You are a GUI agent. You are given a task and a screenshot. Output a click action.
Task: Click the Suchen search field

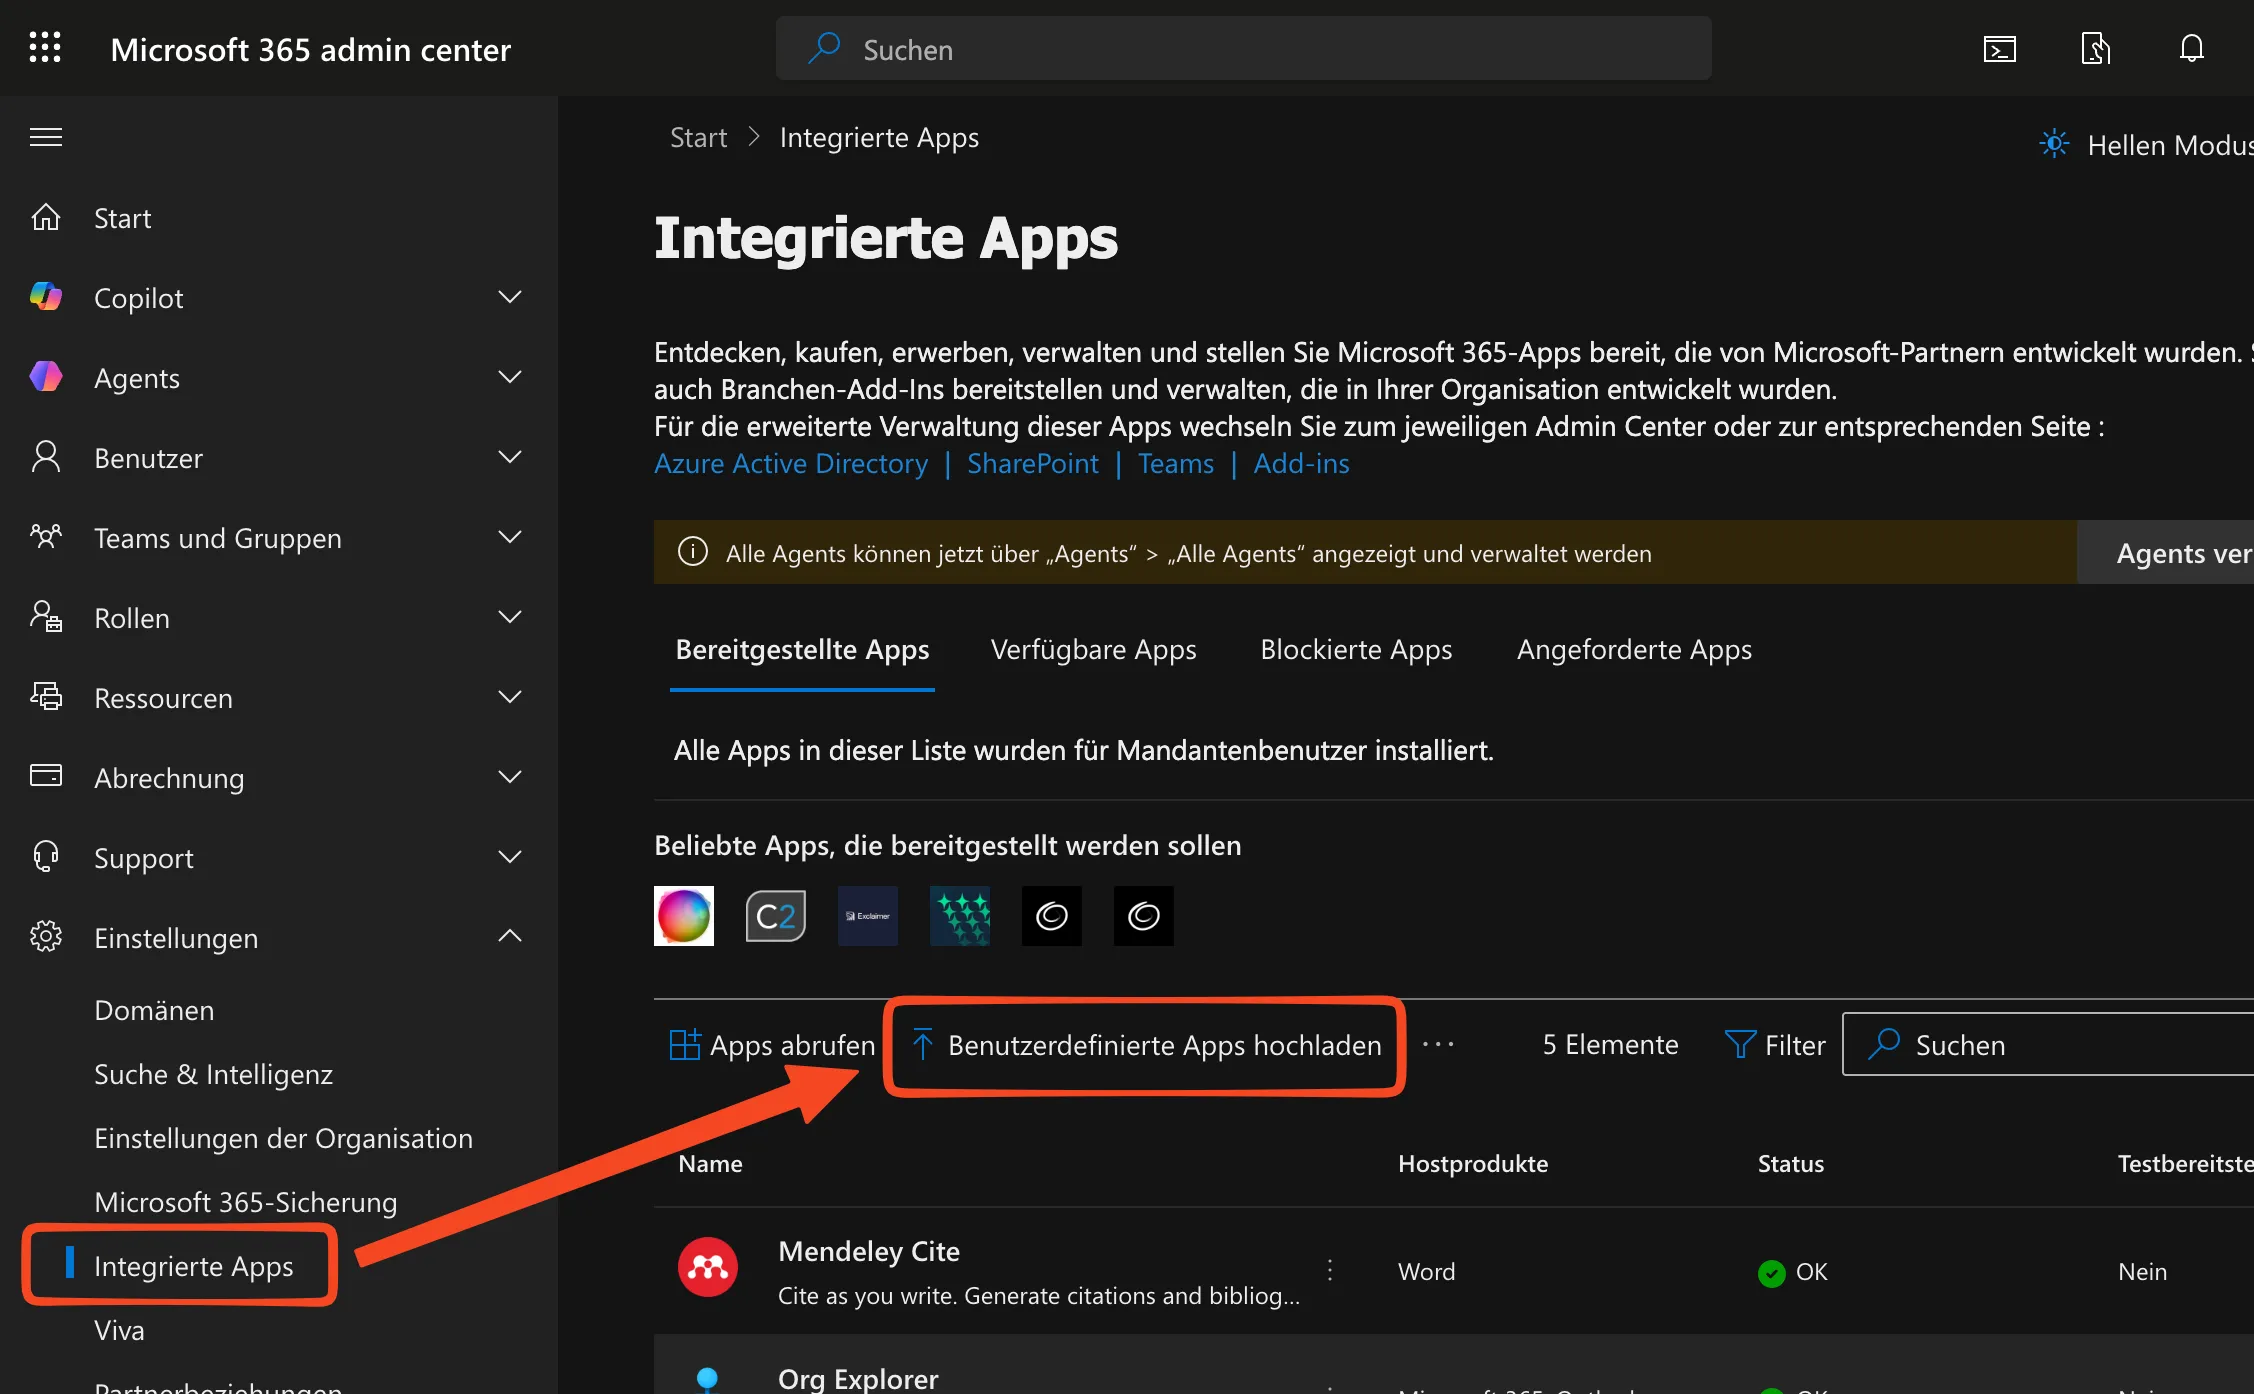pos(1240,47)
